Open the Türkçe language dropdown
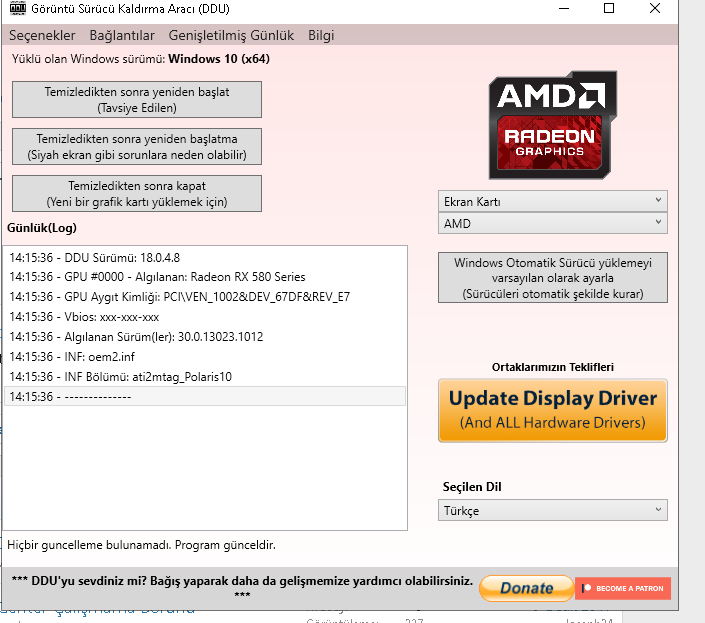 tap(553, 510)
